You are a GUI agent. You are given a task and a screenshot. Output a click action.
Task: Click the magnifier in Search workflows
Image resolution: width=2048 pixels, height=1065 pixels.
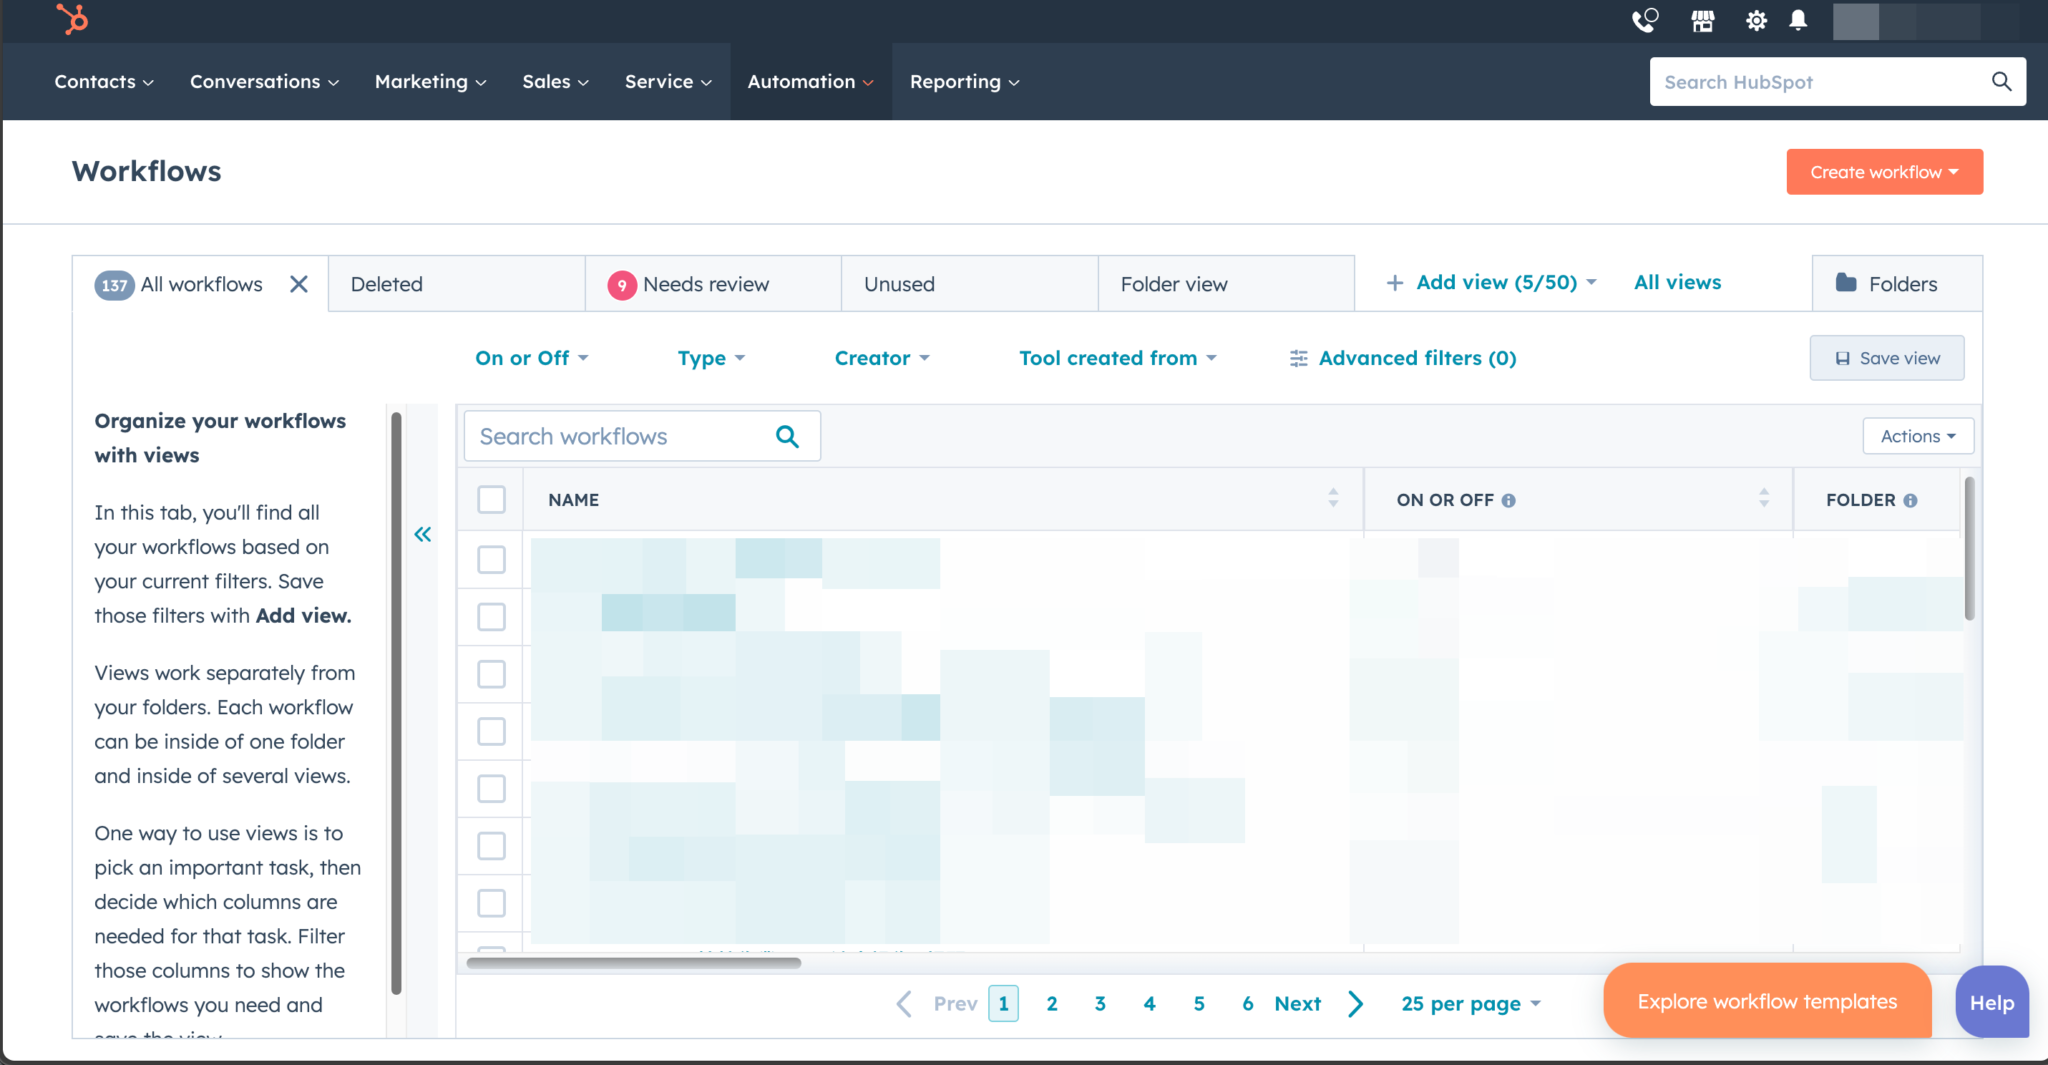click(x=786, y=436)
